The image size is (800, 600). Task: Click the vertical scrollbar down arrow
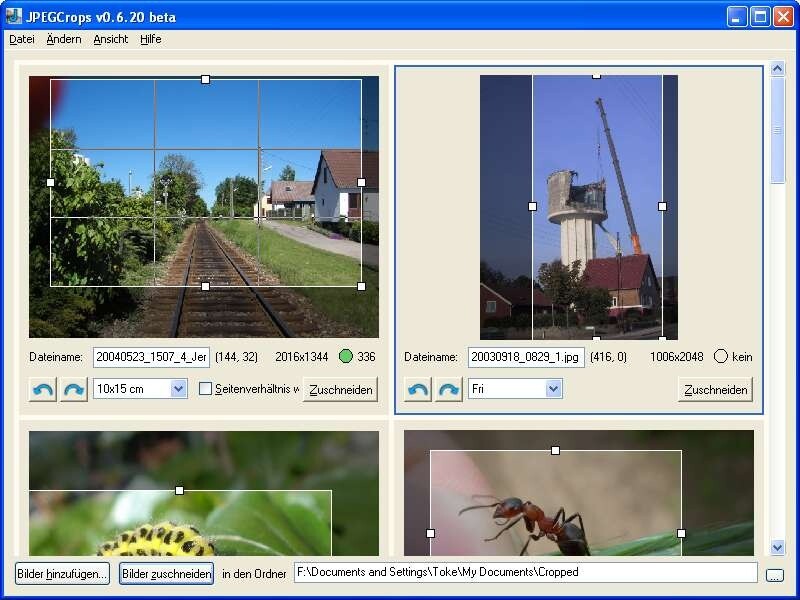pos(778,547)
